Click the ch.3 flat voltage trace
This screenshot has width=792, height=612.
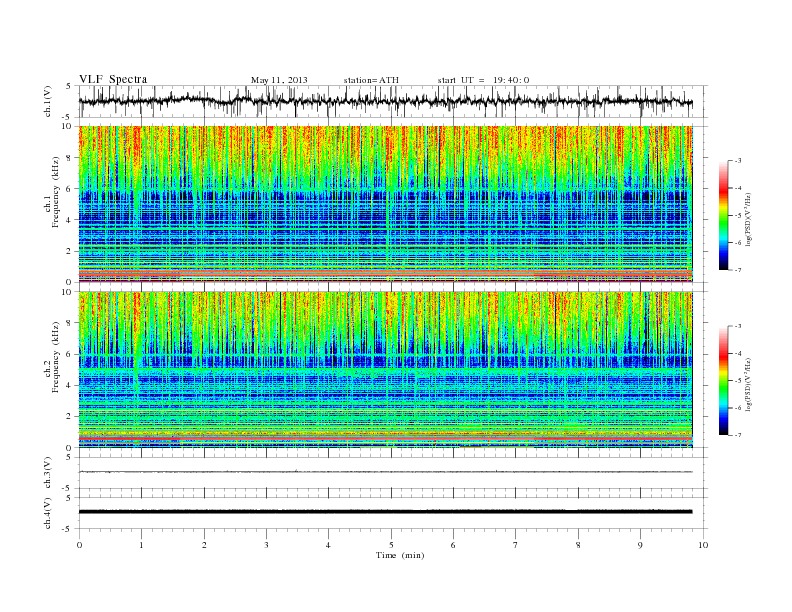[x=385, y=472]
